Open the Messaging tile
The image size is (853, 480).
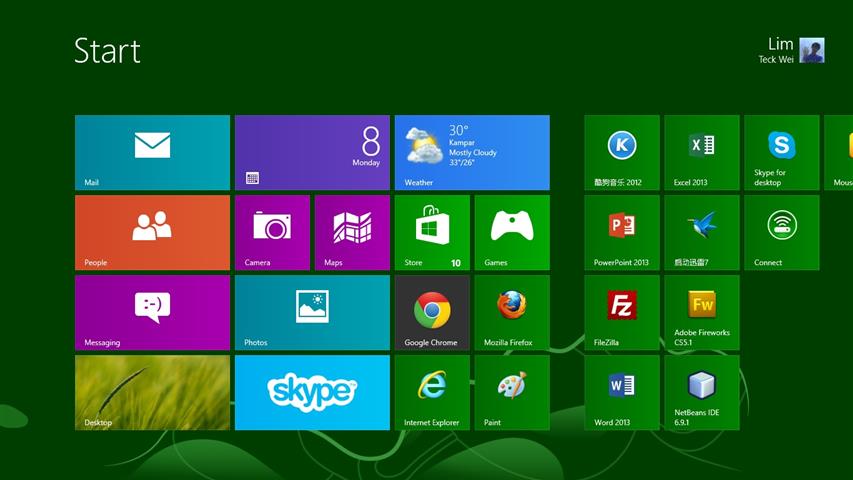(x=152, y=312)
